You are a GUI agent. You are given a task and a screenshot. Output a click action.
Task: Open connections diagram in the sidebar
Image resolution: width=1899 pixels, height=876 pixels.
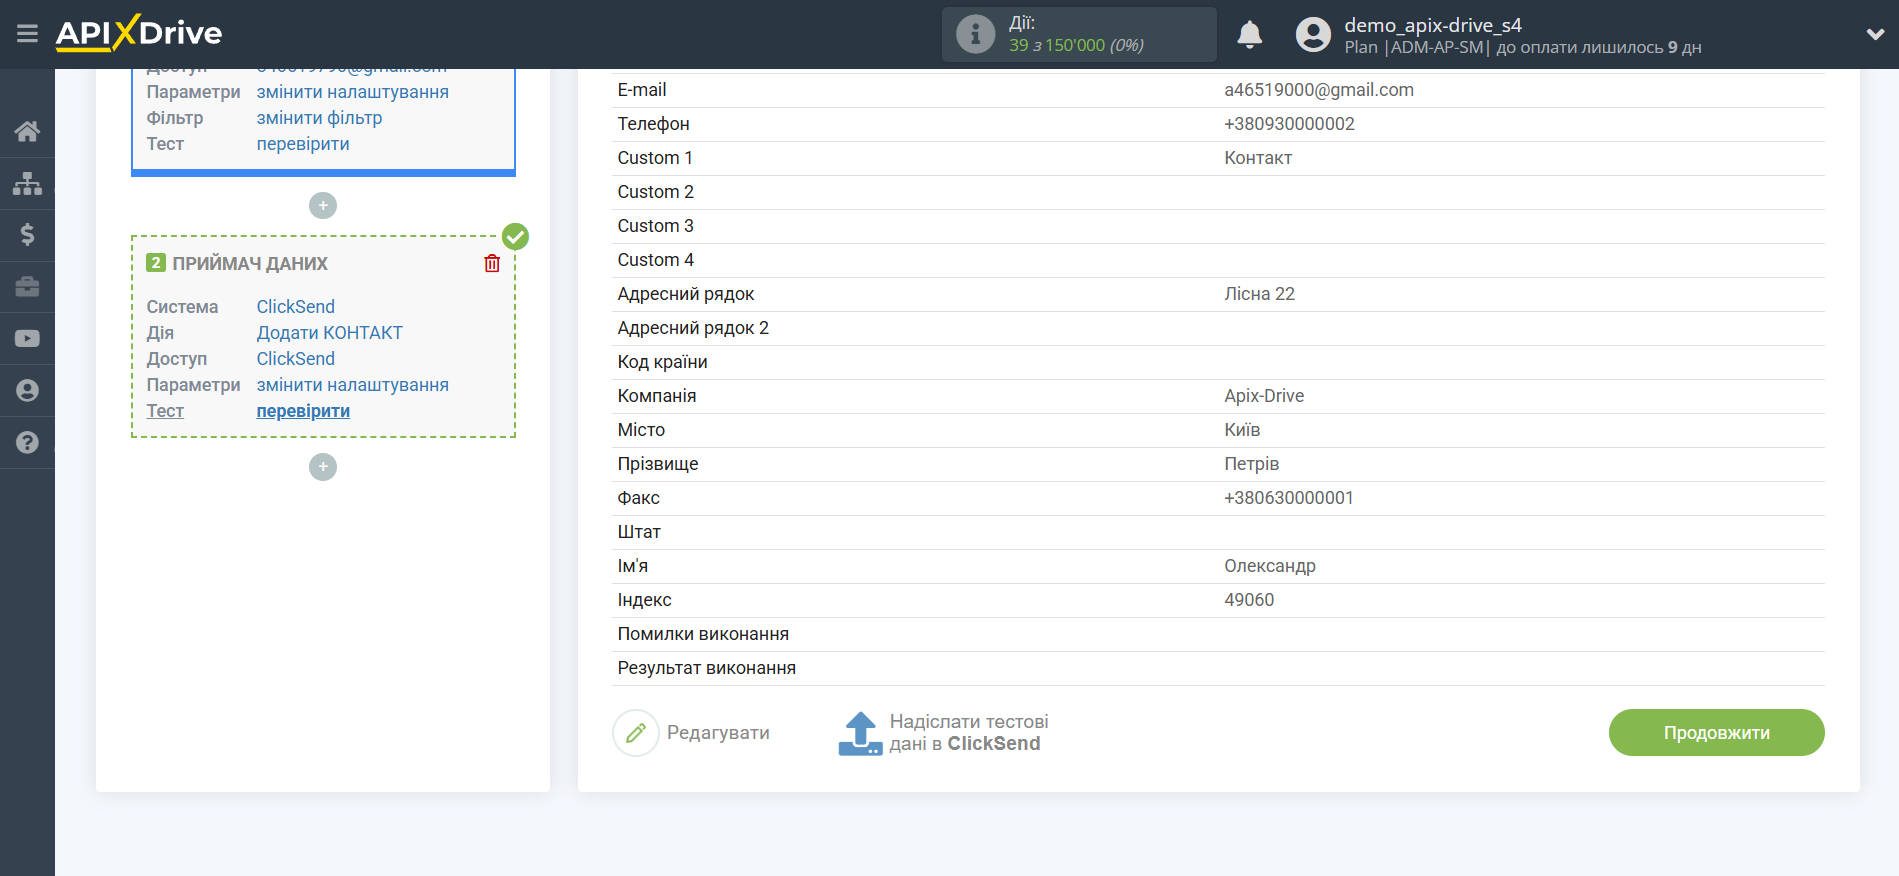click(27, 183)
